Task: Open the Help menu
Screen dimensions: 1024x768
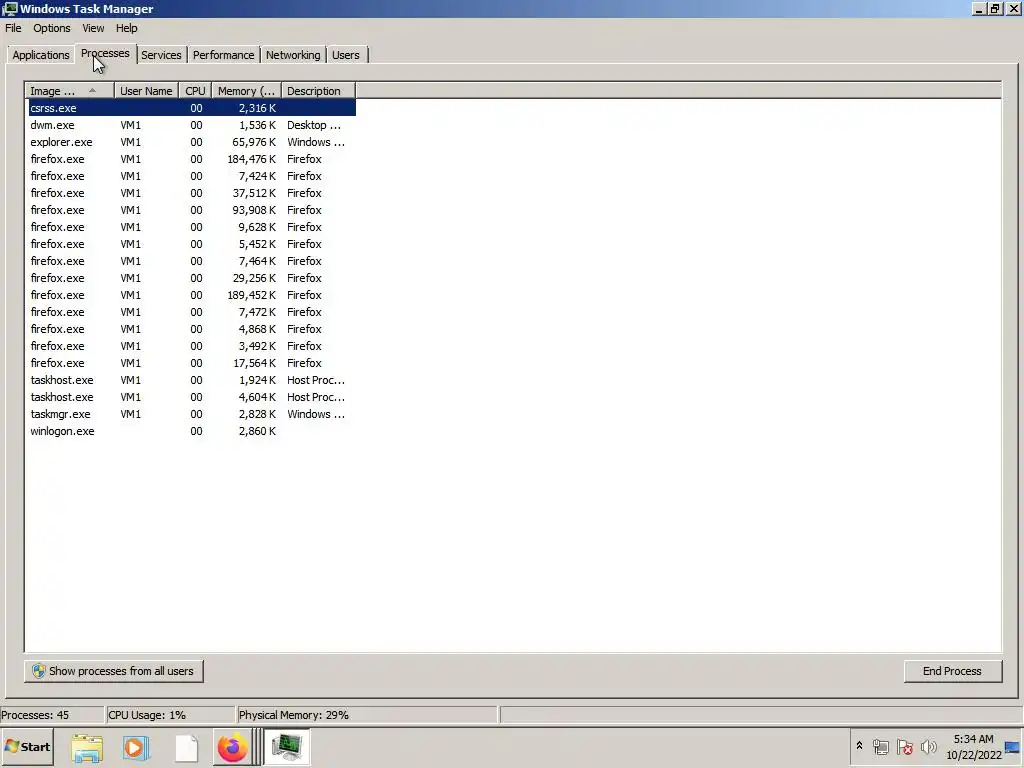Action: coord(127,28)
